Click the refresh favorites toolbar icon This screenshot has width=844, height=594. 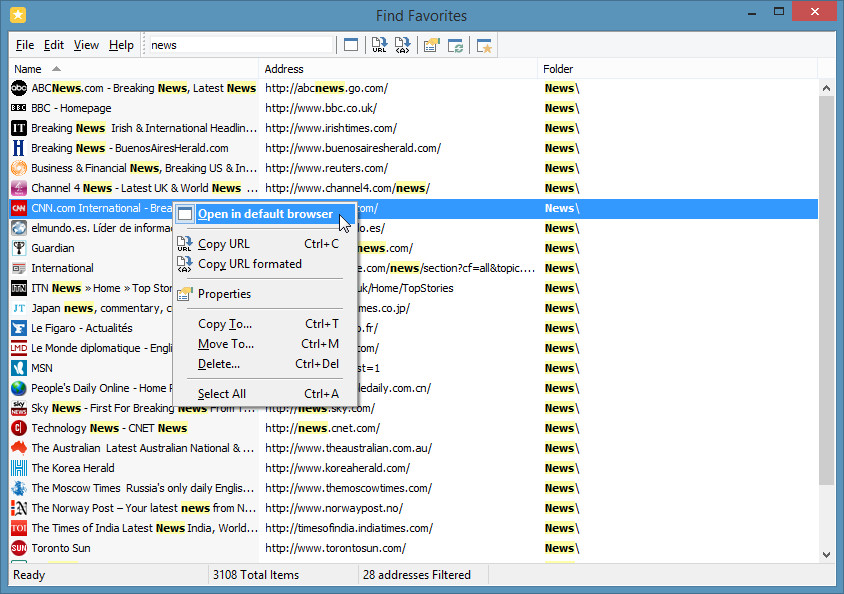pyautogui.click(x=455, y=45)
